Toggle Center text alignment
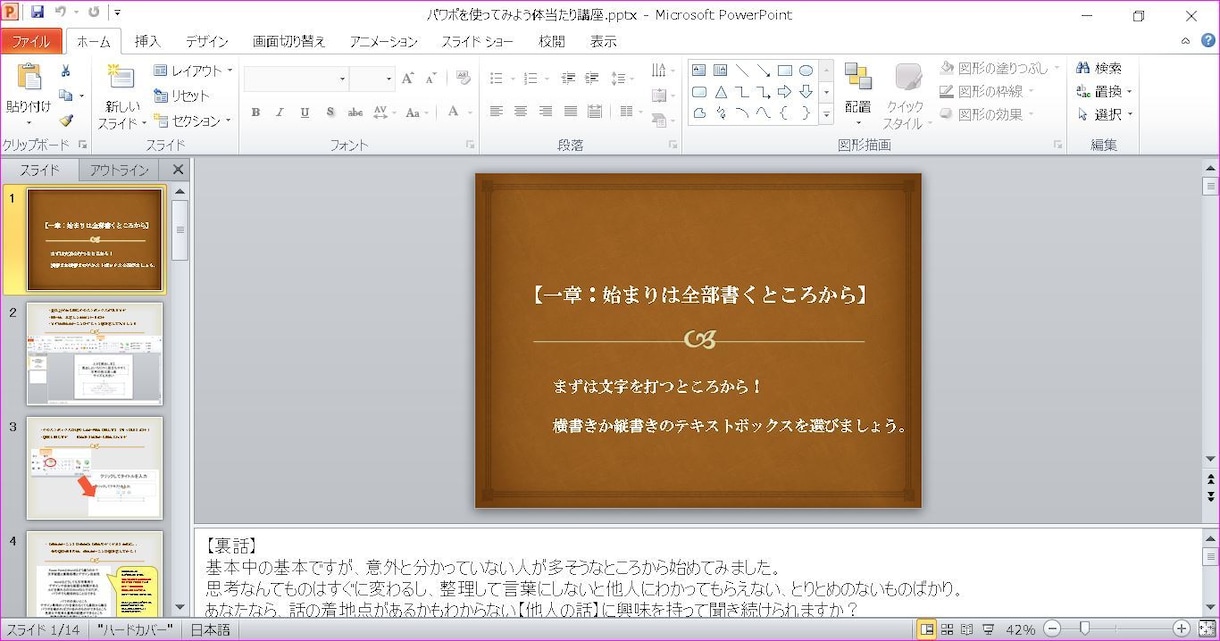The height and width of the screenshot is (641, 1220). pyautogui.click(x=521, y=111)
